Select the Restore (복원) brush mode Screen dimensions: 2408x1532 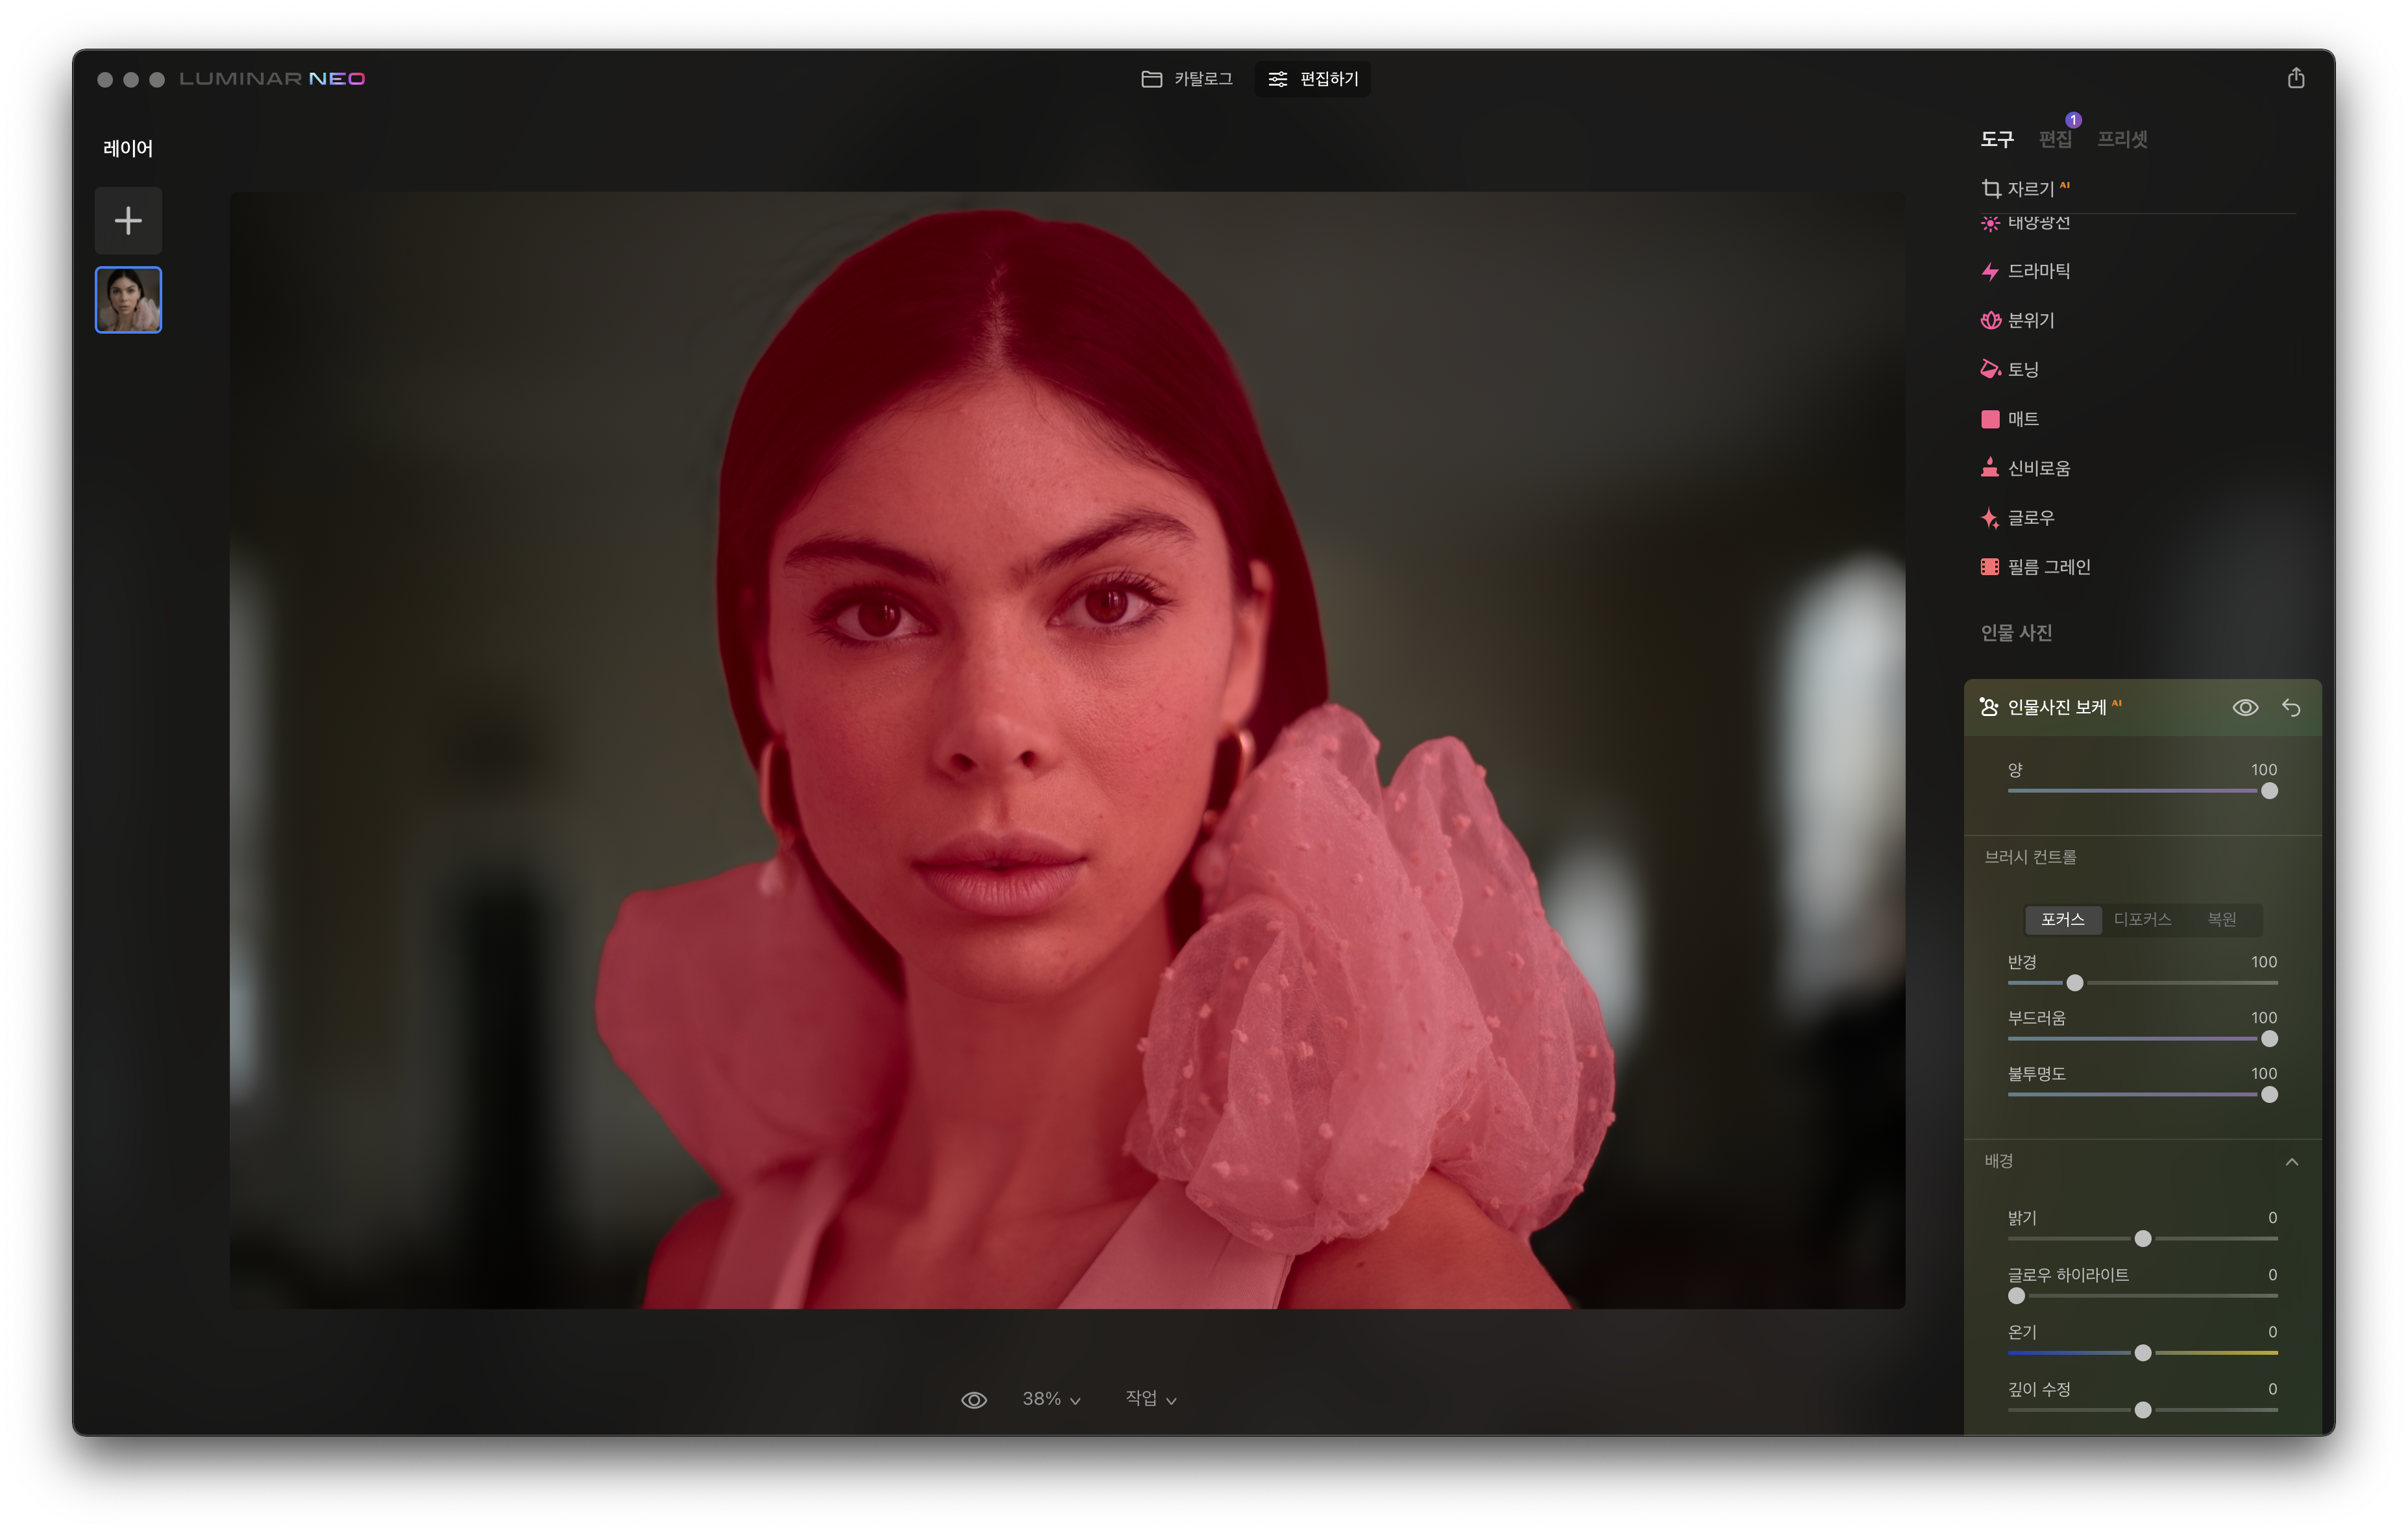click(2221, 919)
